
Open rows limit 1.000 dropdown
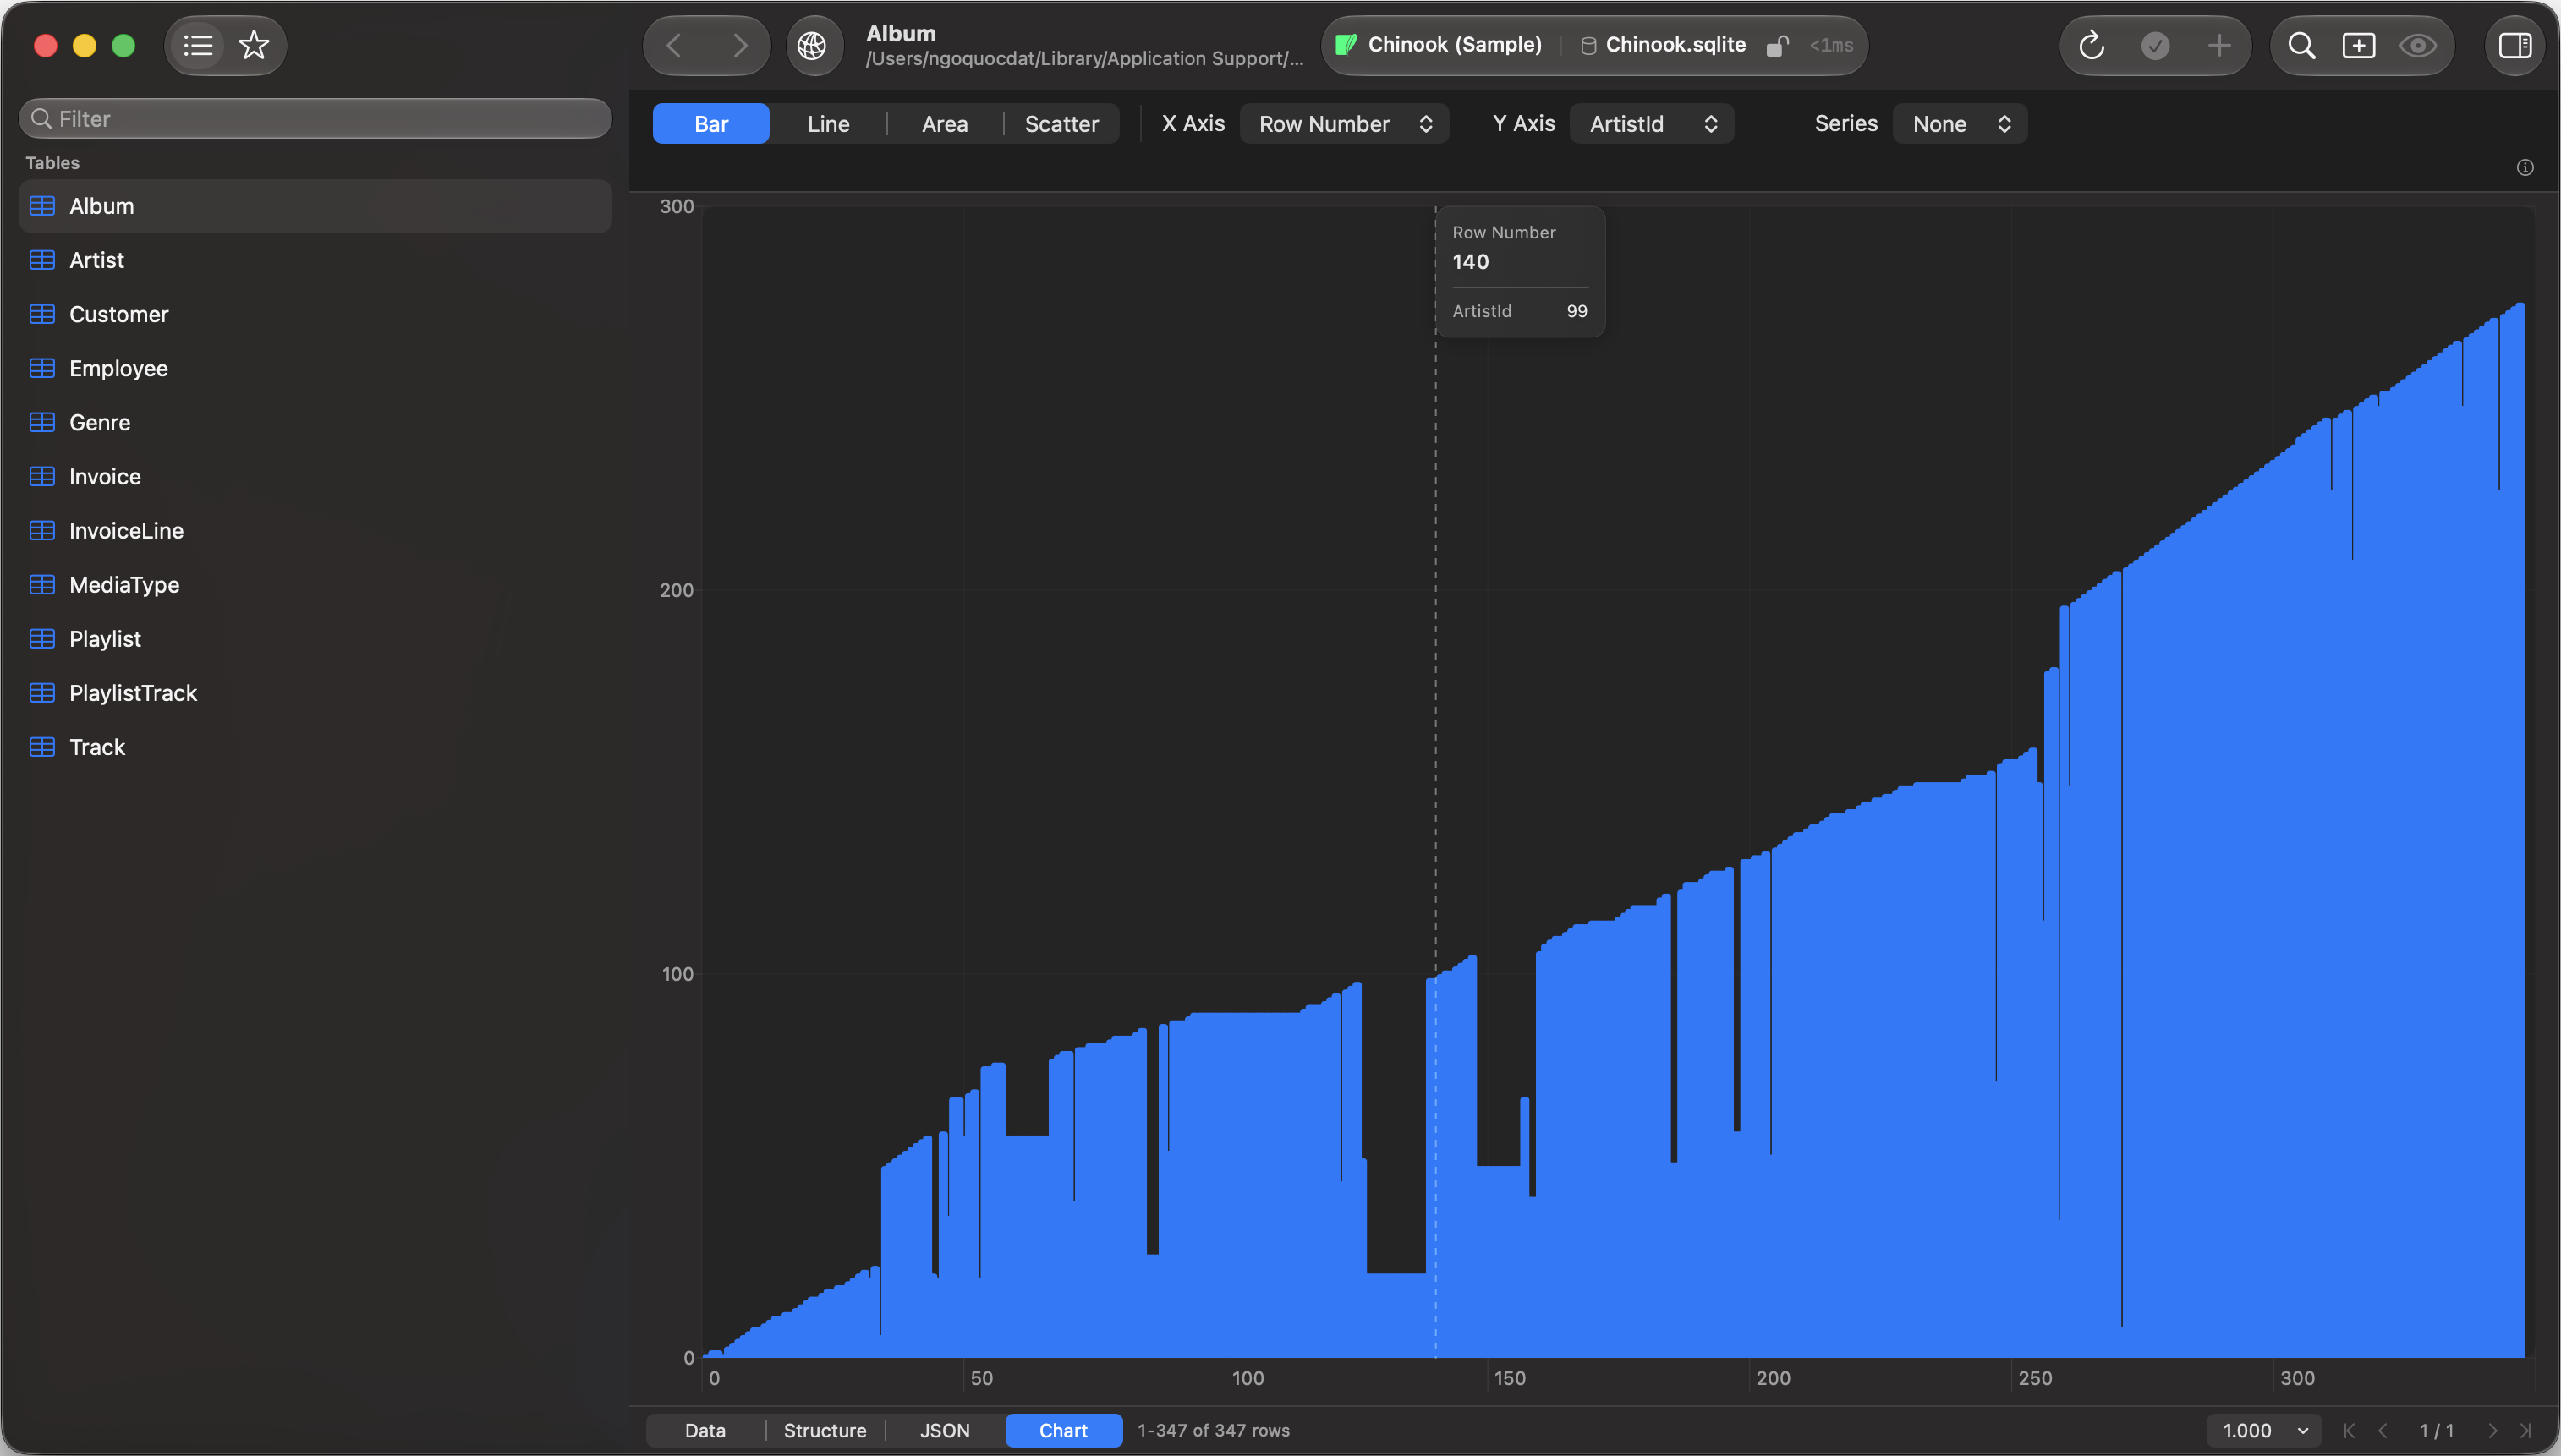[2264, 1430]
